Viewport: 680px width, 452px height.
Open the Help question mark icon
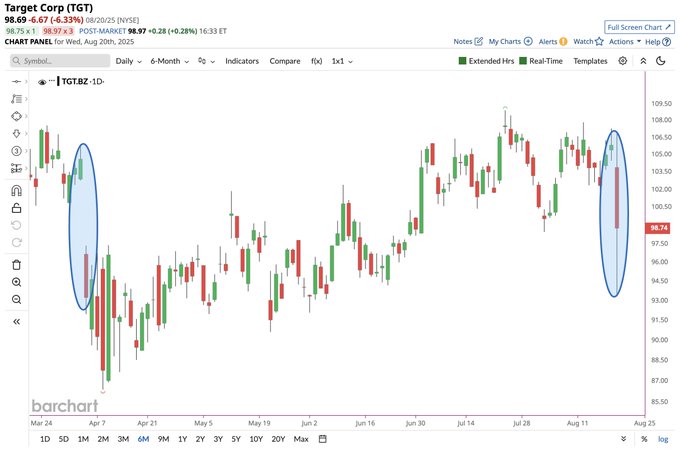click(667, 42)
